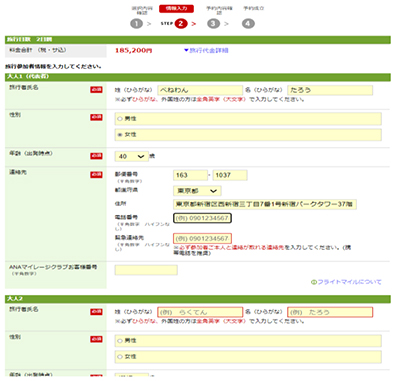Click adult 2 surname field with らくてん placeholder

pos(200,312)
